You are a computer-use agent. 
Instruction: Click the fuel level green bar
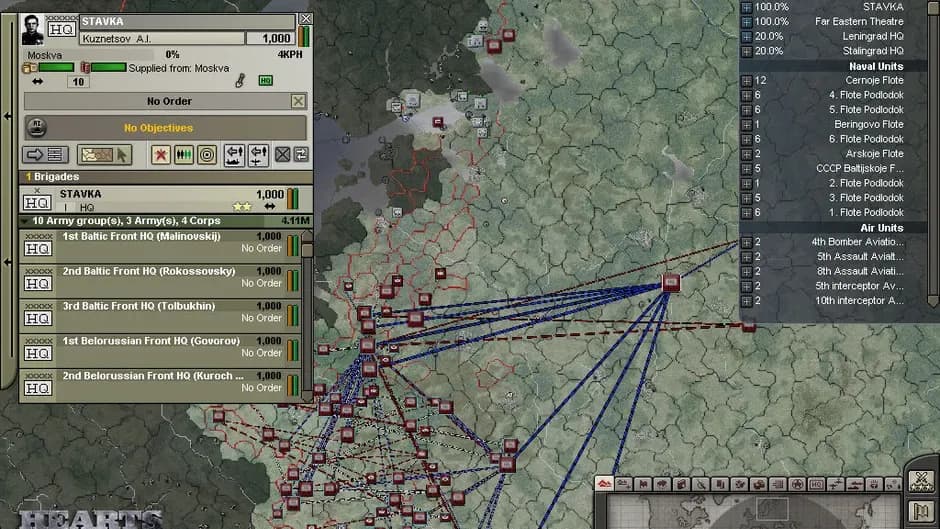pos(109,67)
